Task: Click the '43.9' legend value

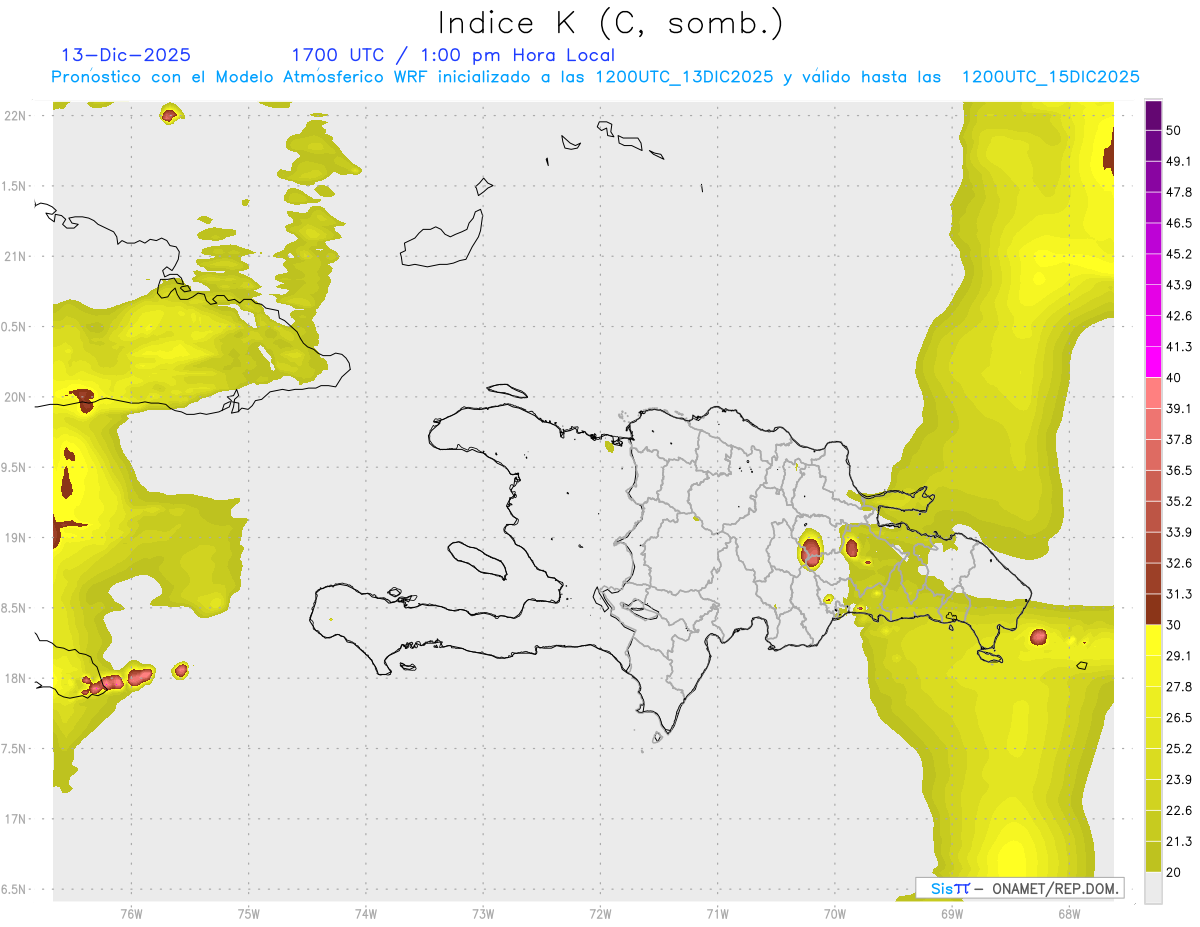Action: (1179, 285)
